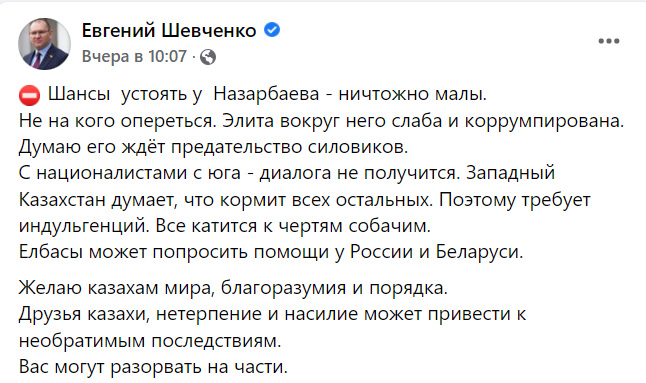The height and width of the screenshot is (383, 646).
Task: Click the sentence about предательство силовиков
Action: tap(213, 147)
